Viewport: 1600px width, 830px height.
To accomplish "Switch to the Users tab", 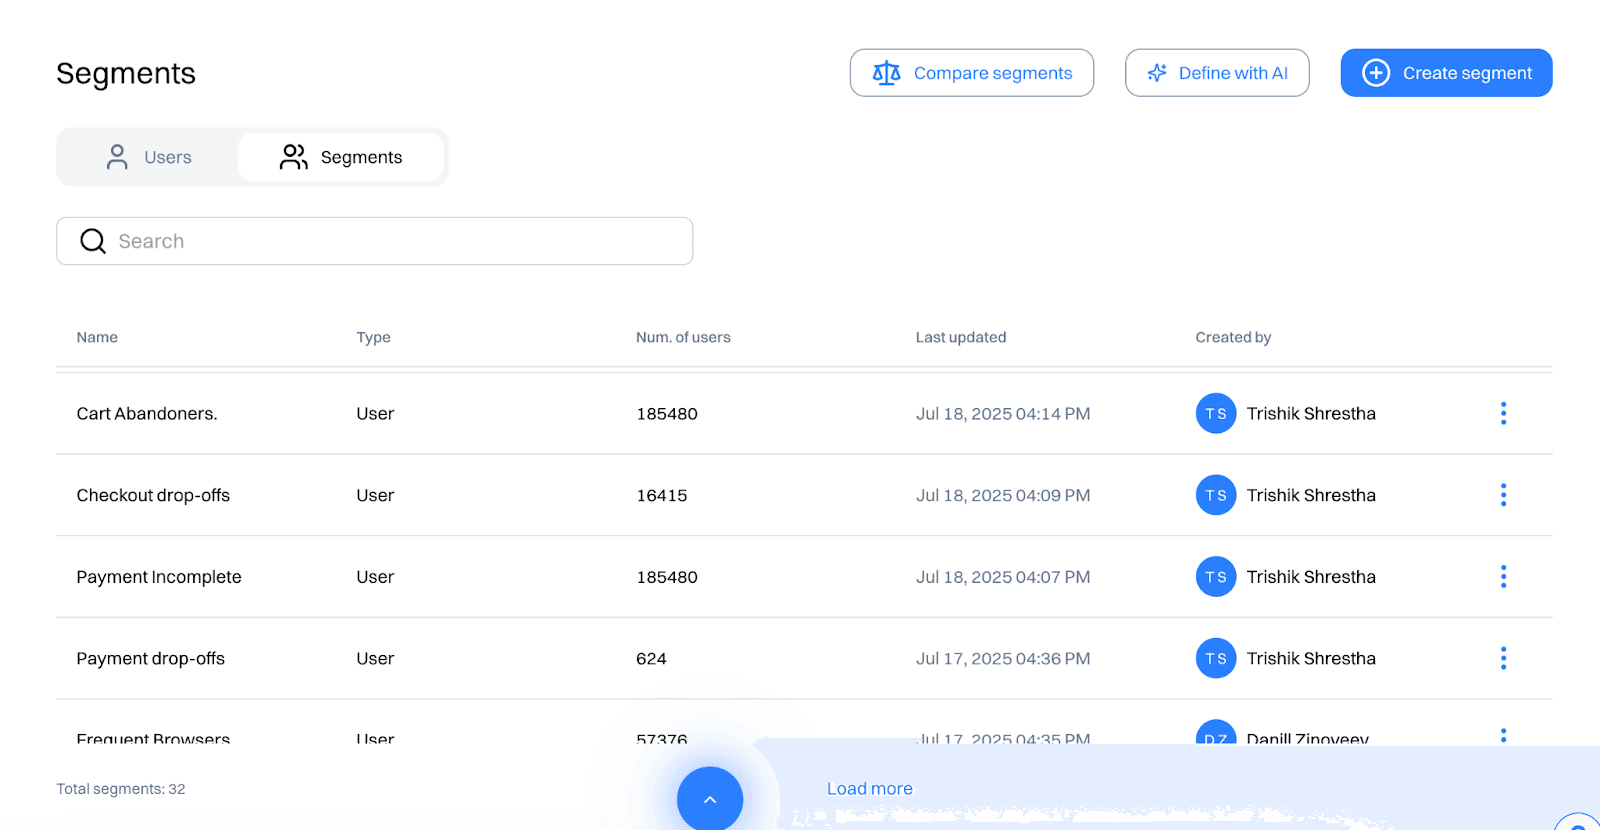I will (148, 157).
